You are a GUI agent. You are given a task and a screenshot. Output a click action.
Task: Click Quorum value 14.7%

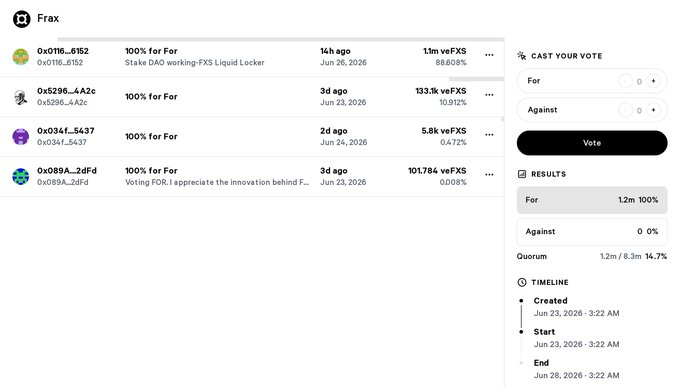656,256
